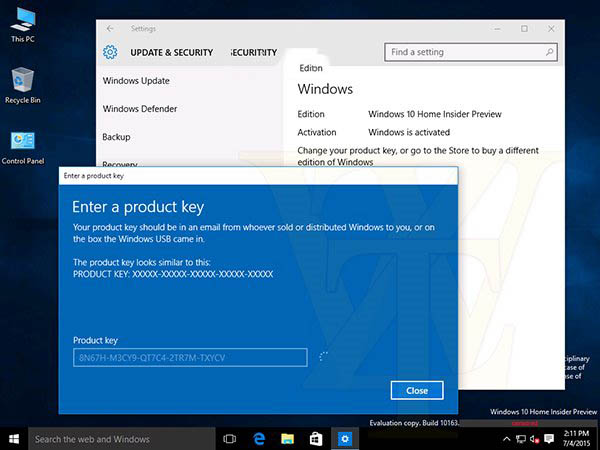Click the back arrow in Settings window
Image resolution: width=600 pixels, height=450 pixels.
click(109, 28)
